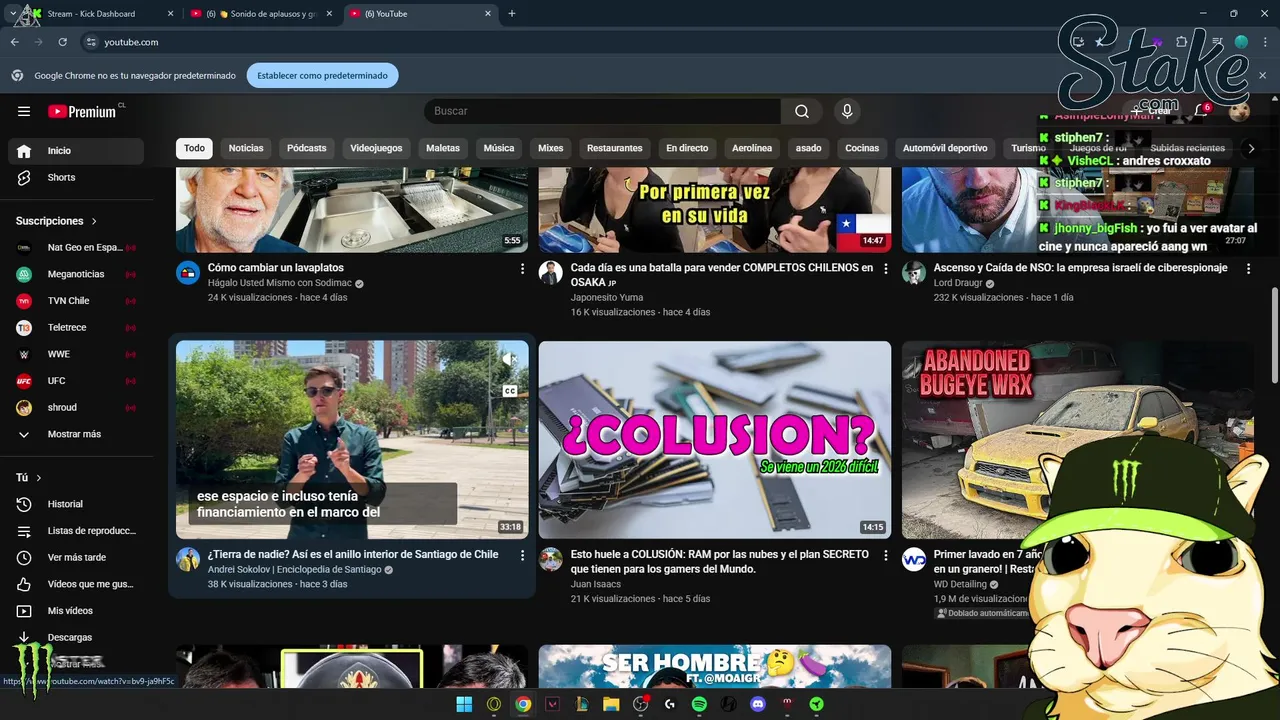Screen dimensions: 1280x720
Task: Select the Restaurantes filter chip
Action: [614, 148]
